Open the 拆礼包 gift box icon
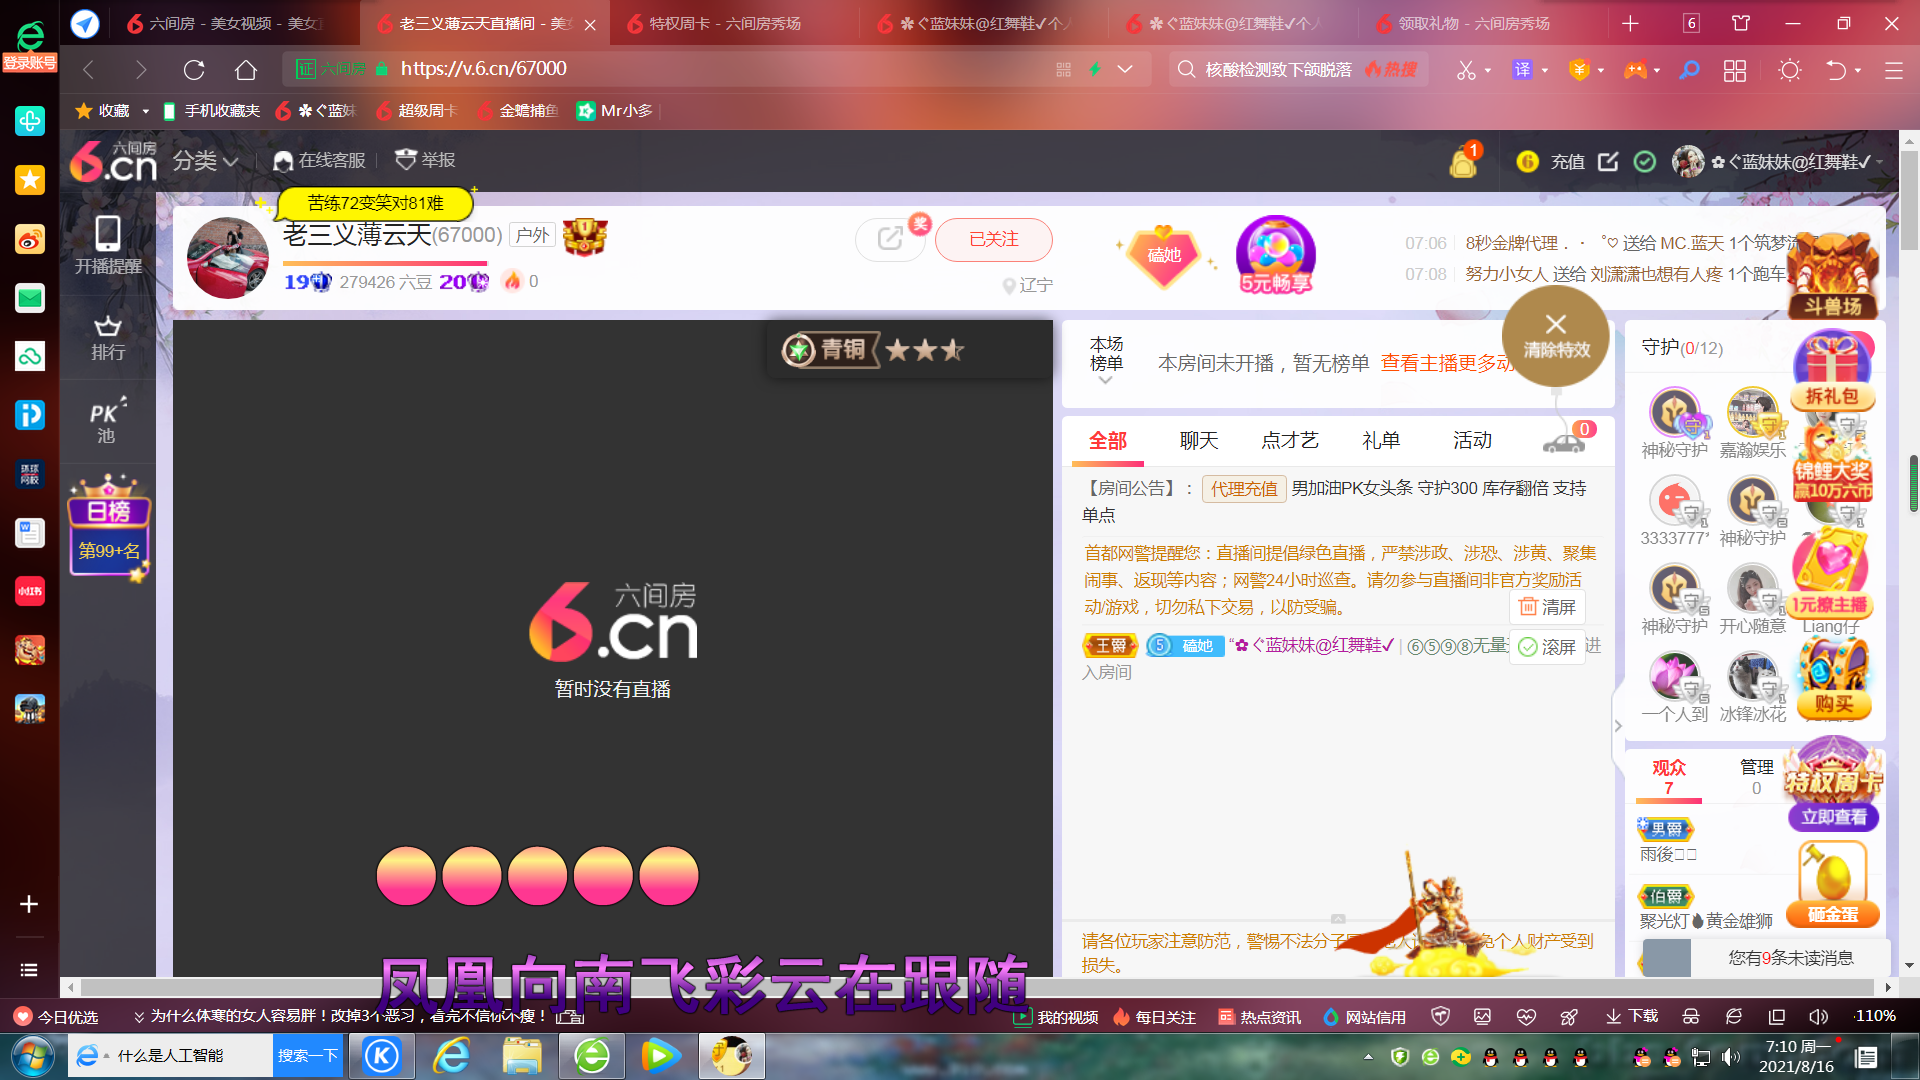 [1832, 371]
